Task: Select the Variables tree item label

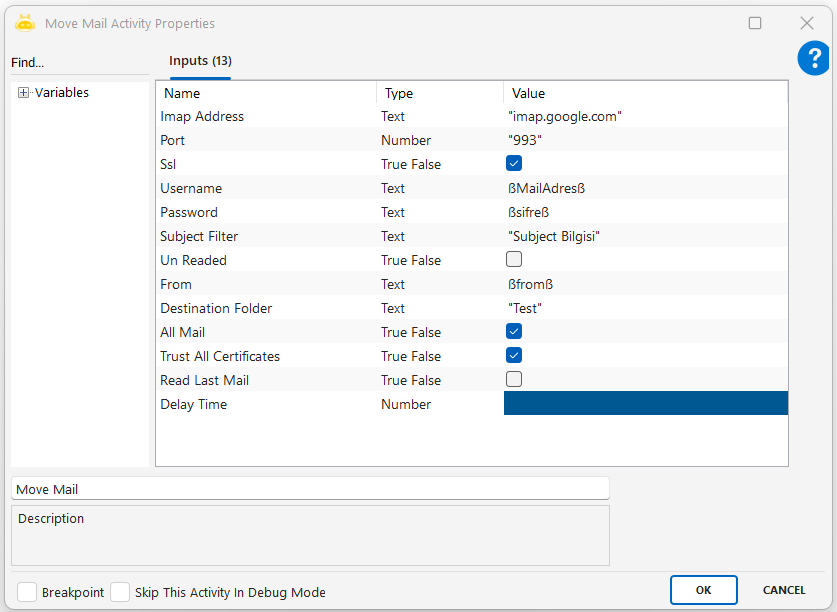Action: pos(62,93)
